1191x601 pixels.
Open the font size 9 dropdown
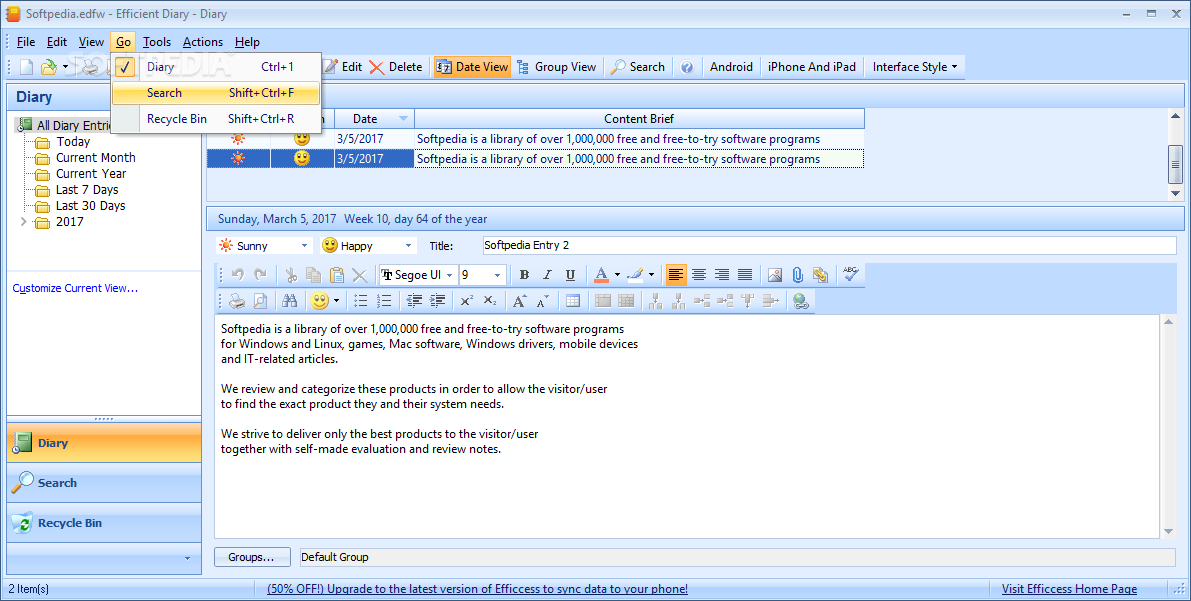pyautogui.click(x=498, y=275)
